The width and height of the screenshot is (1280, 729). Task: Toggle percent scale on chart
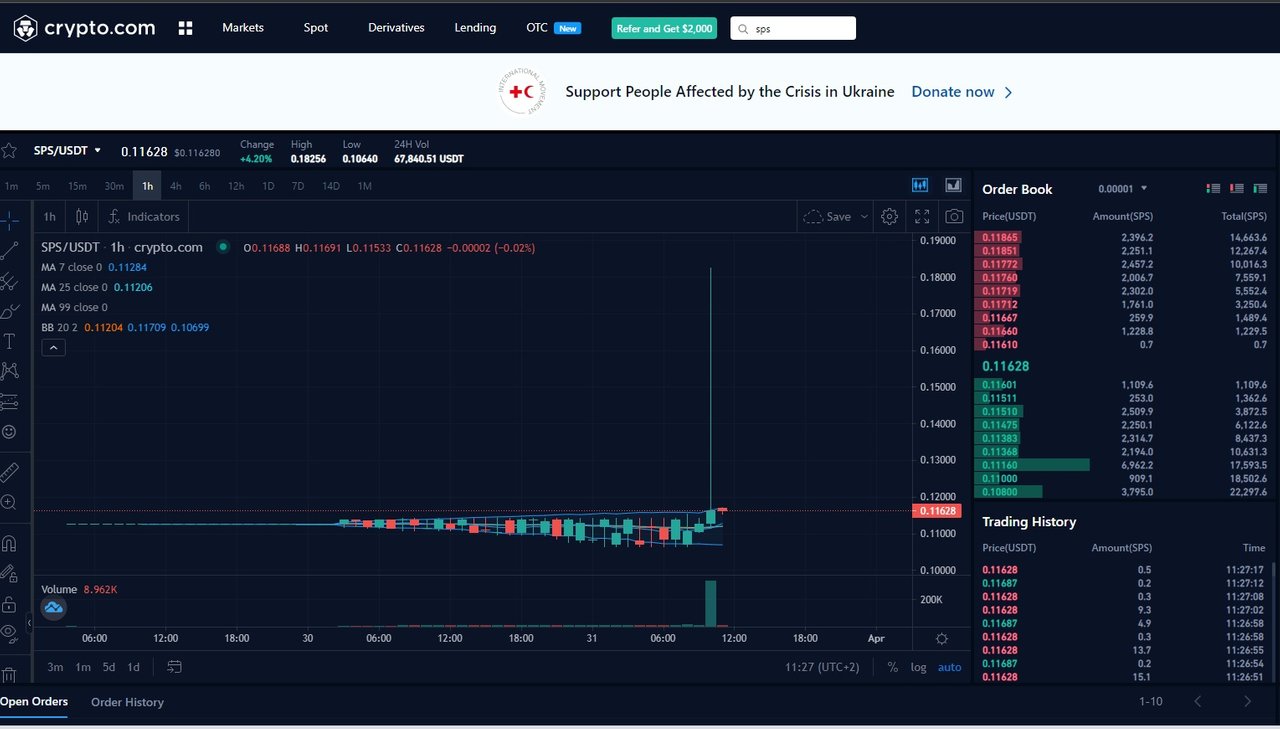892,667
